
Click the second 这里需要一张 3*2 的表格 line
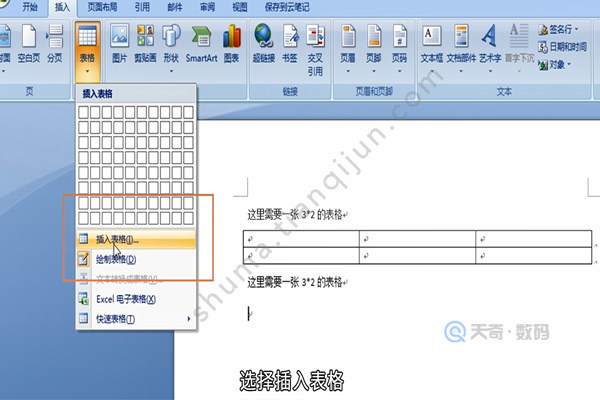(297, 282)
